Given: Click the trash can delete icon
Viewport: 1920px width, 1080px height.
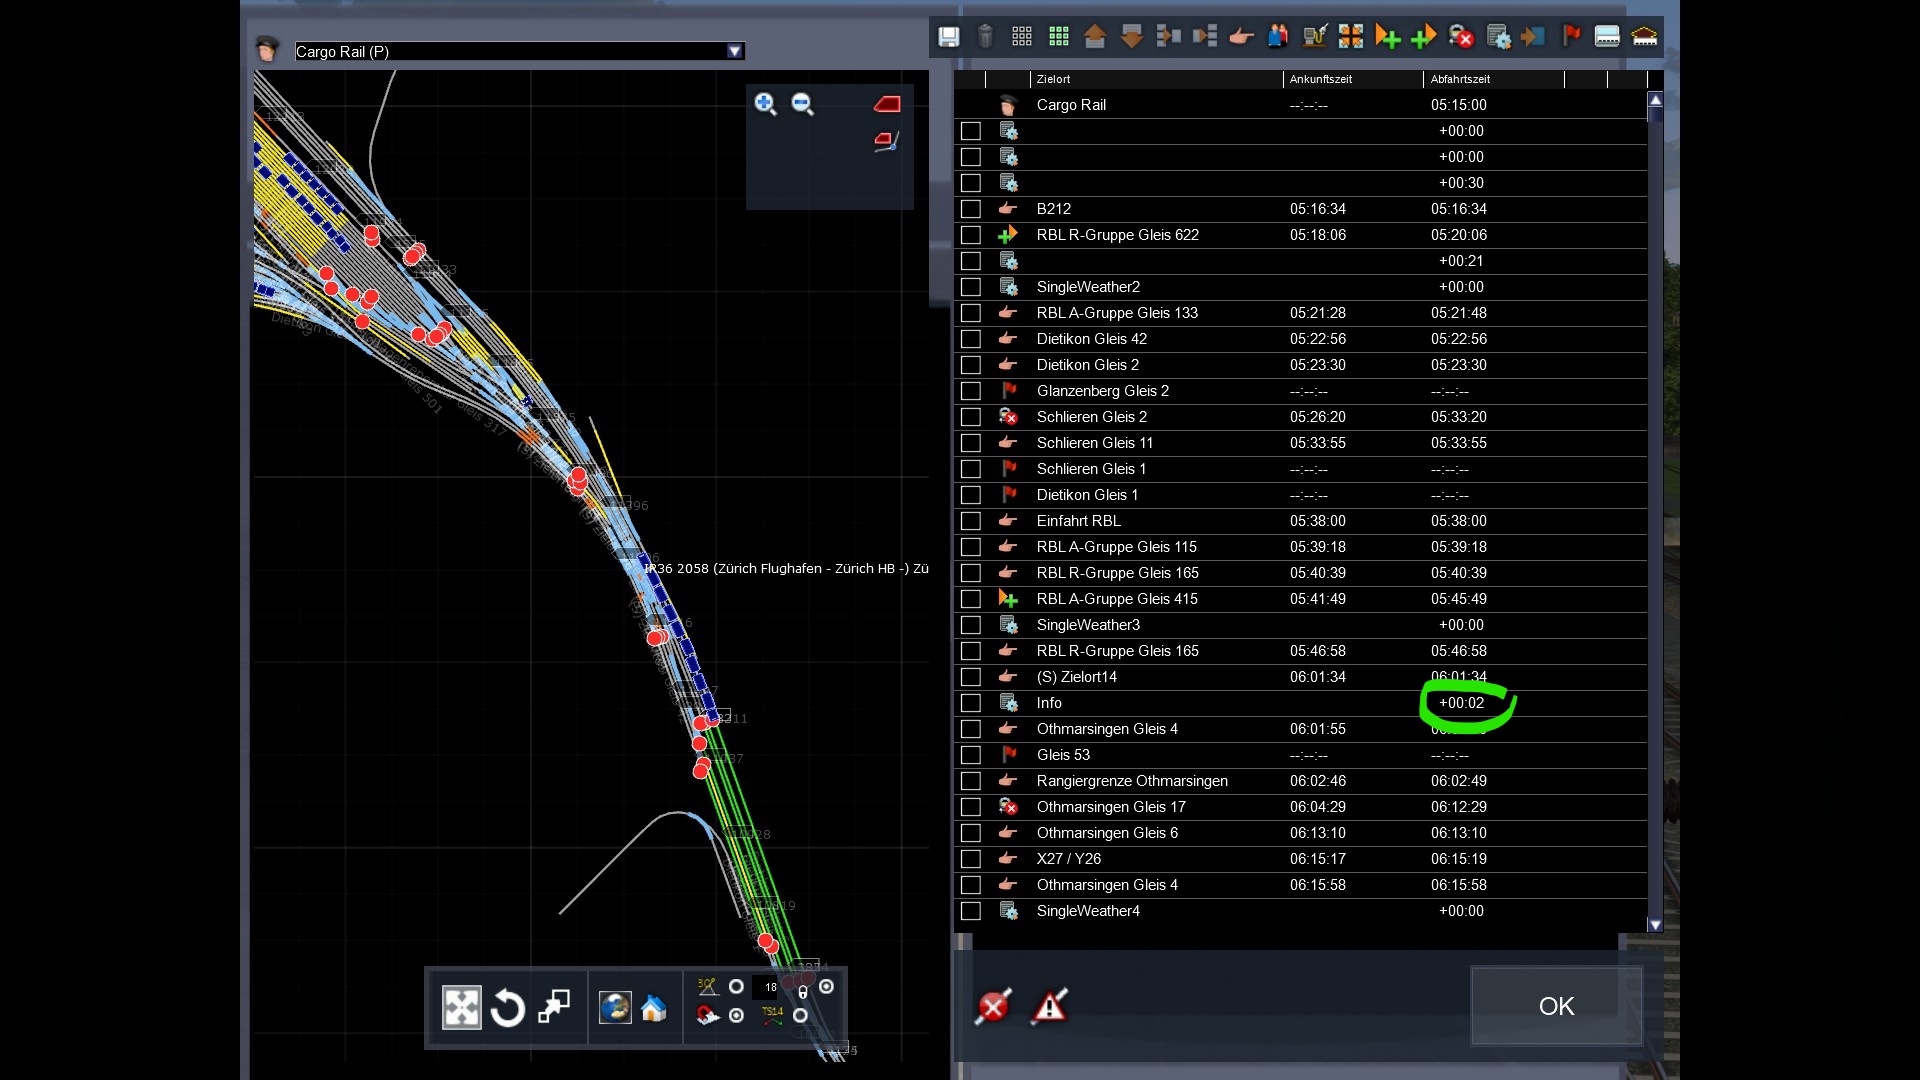Looking at the screenshot, I should point(985,37).
